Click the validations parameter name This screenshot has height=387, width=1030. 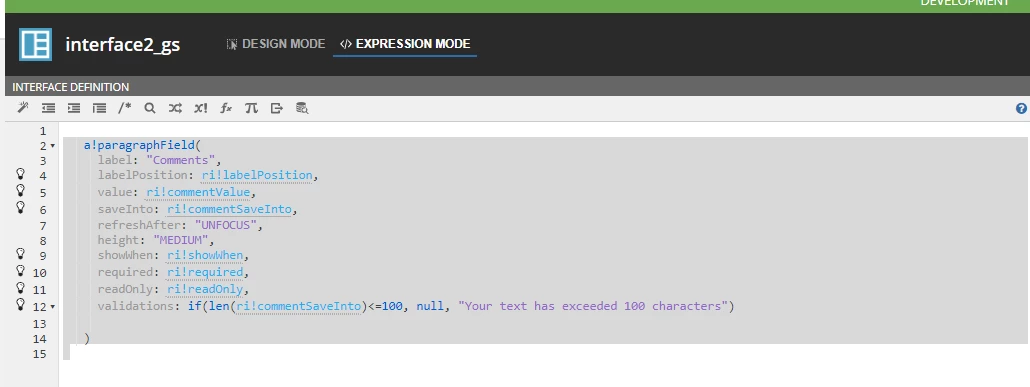coord(136,306)
